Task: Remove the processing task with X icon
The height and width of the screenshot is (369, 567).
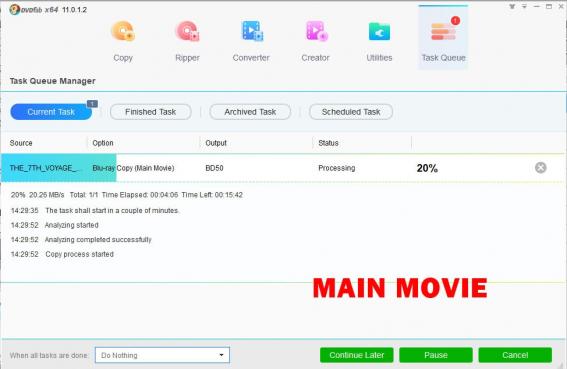Action: pos(541,167)
